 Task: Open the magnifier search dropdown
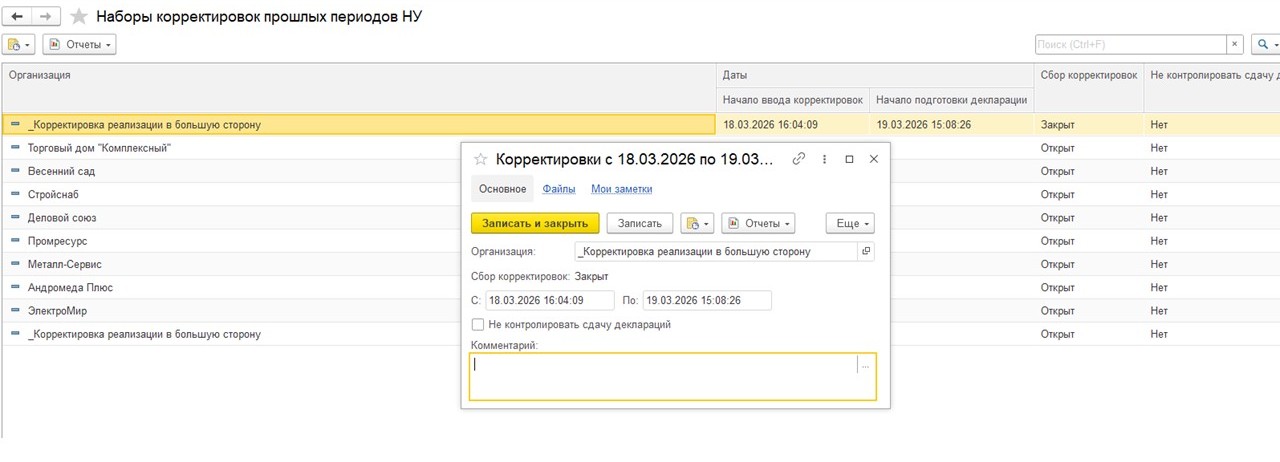pos(1265,44)
